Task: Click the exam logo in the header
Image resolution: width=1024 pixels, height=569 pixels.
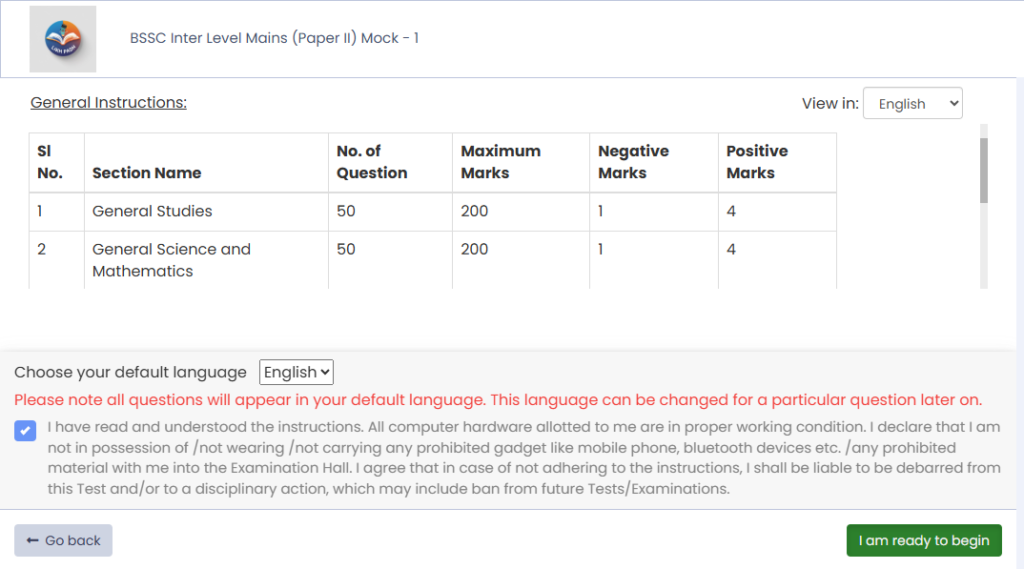Action: (63, 39)
